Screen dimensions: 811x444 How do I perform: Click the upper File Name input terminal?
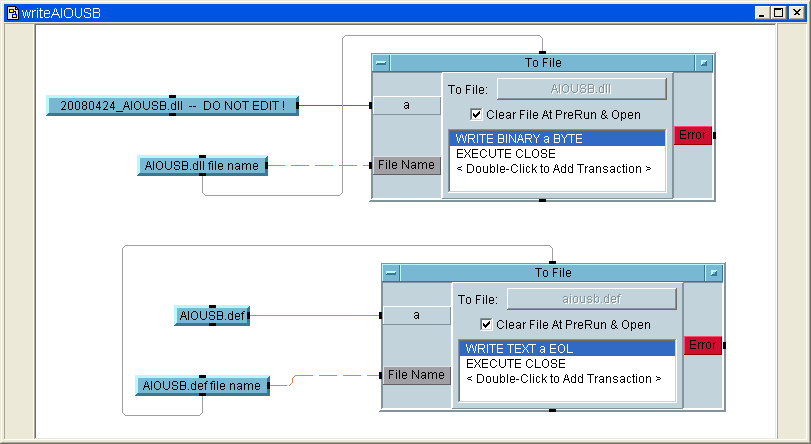406,165
